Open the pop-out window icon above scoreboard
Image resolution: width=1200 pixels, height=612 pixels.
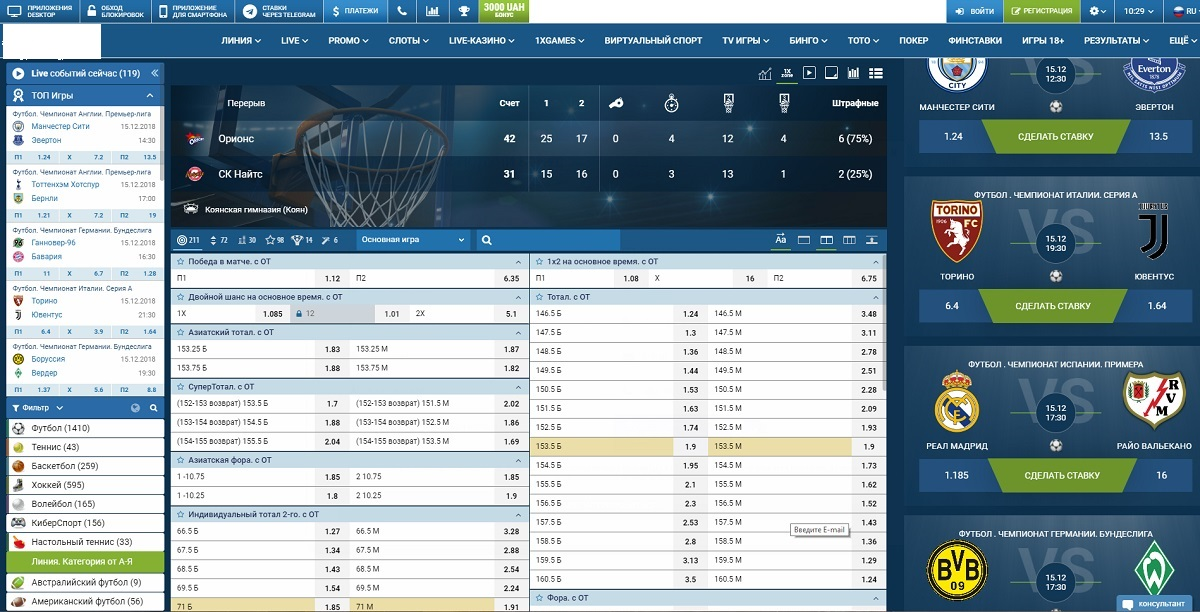(x=831, y=73)
